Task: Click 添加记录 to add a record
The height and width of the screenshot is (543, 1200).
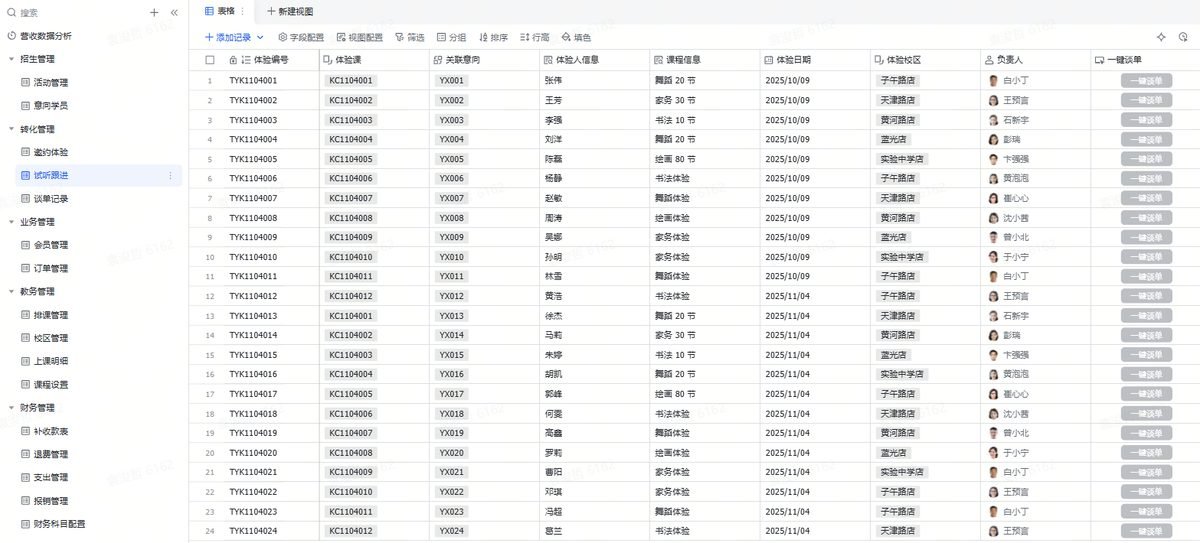Action: tap(228, 37)
